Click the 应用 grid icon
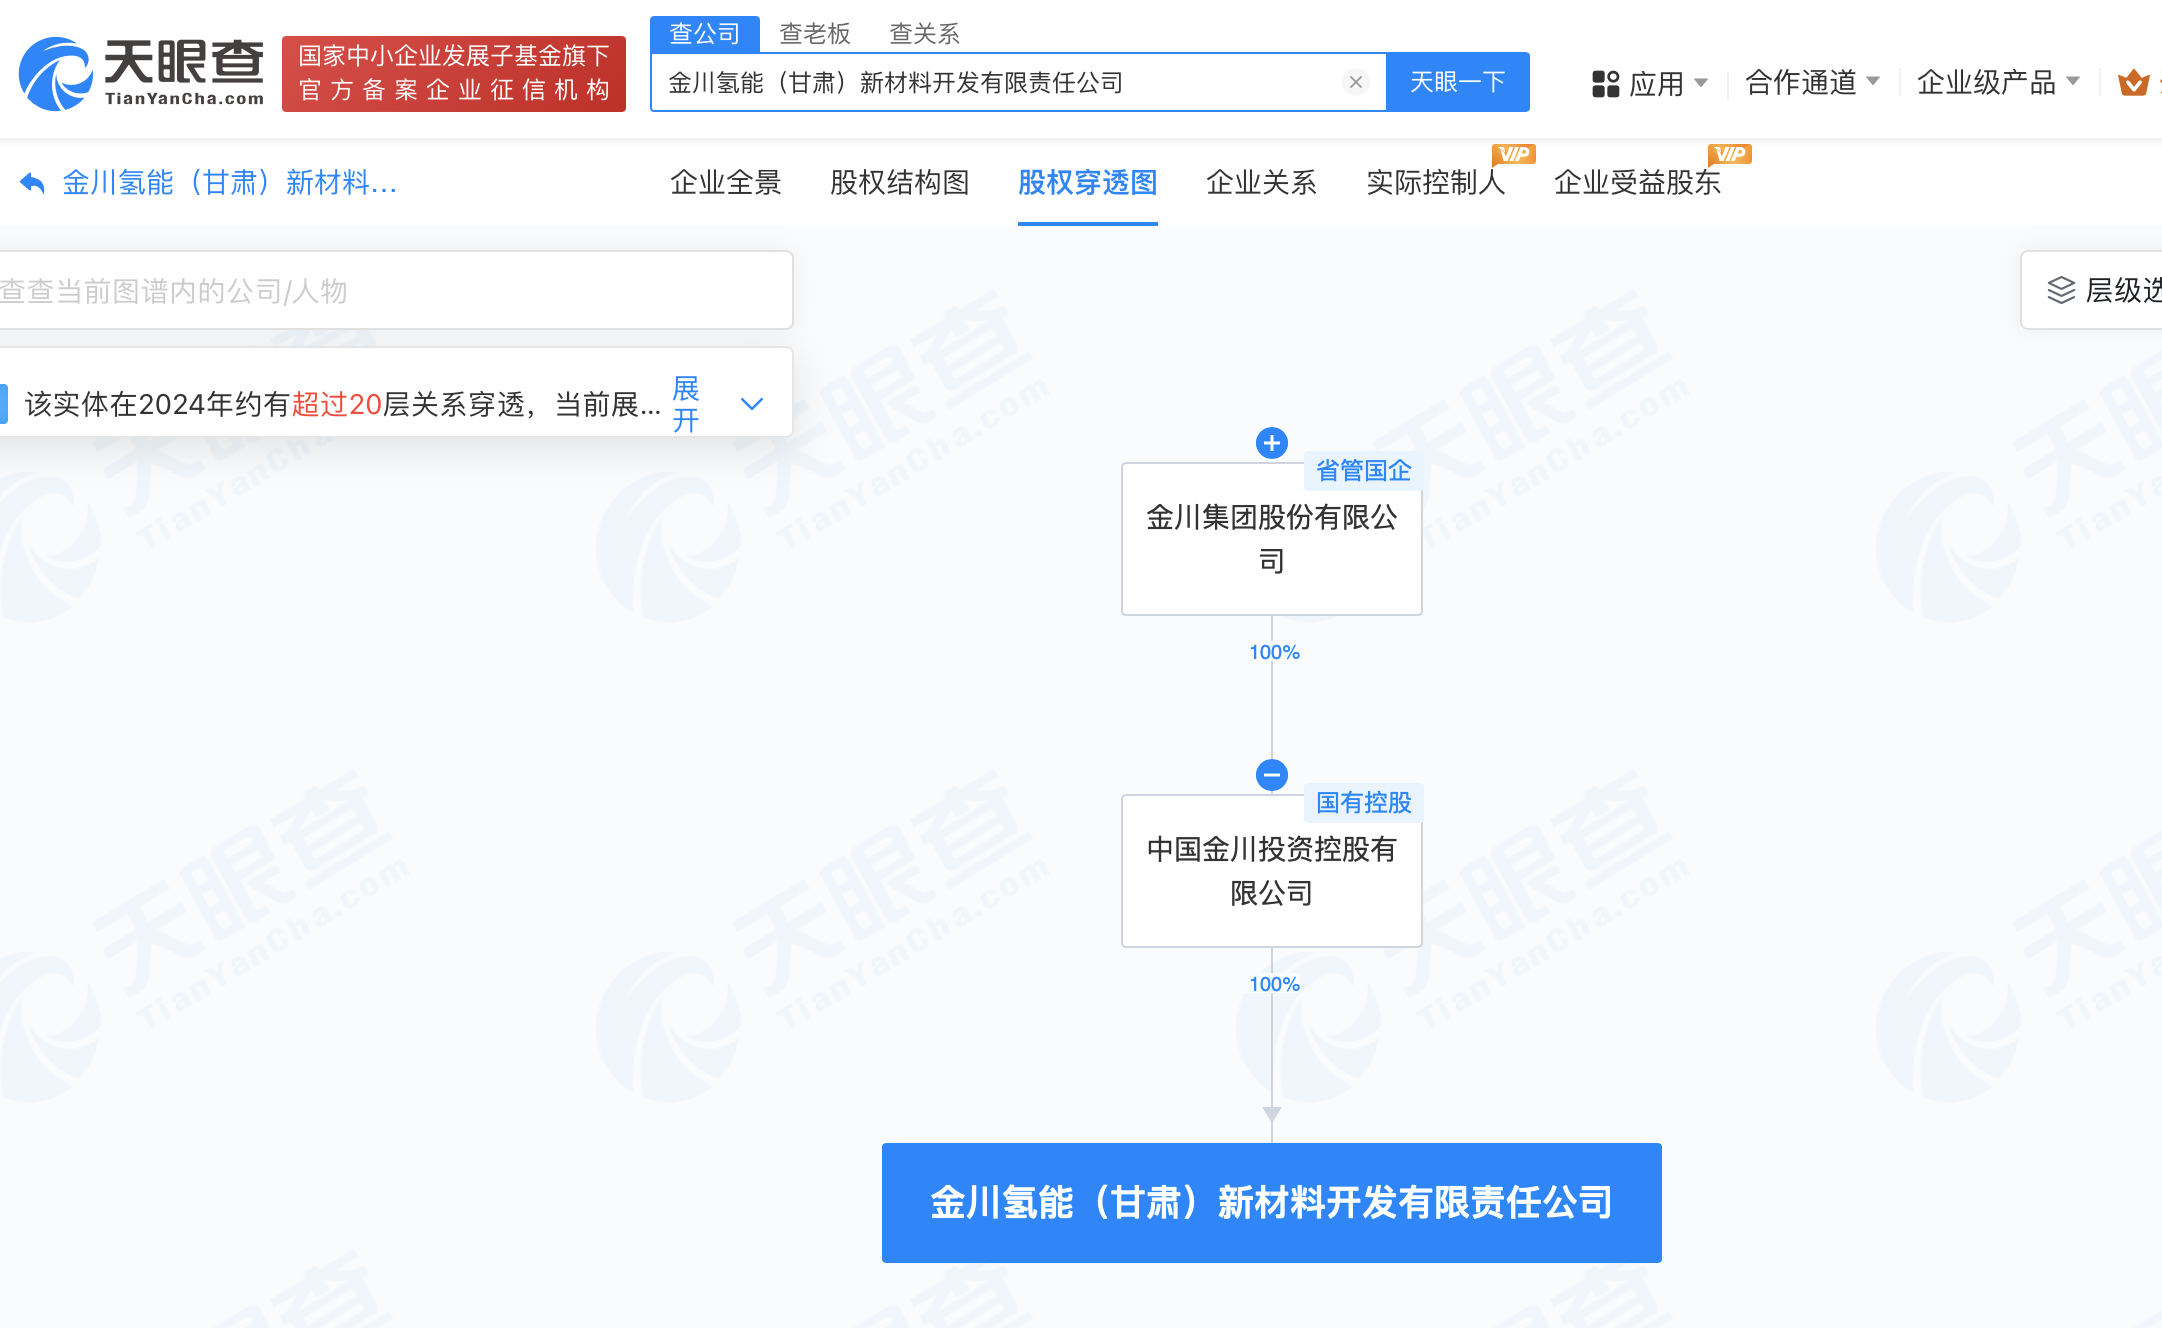Image resolution: width=2162 pixels, height=1328 pixels. [1605, 83]
